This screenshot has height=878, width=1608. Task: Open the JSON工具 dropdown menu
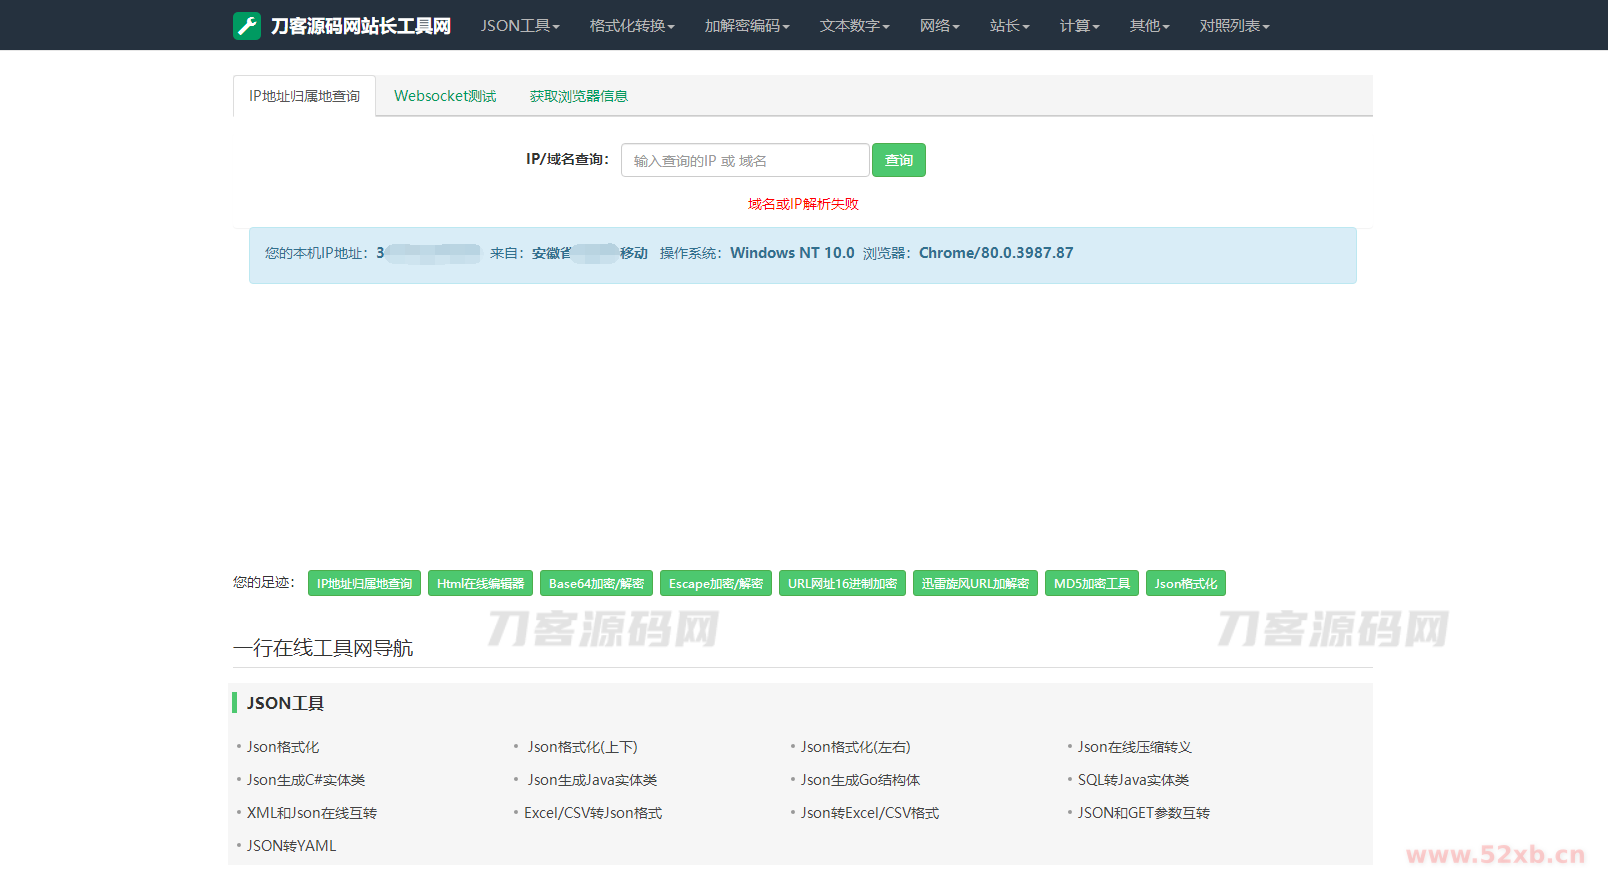pos(519,26)
